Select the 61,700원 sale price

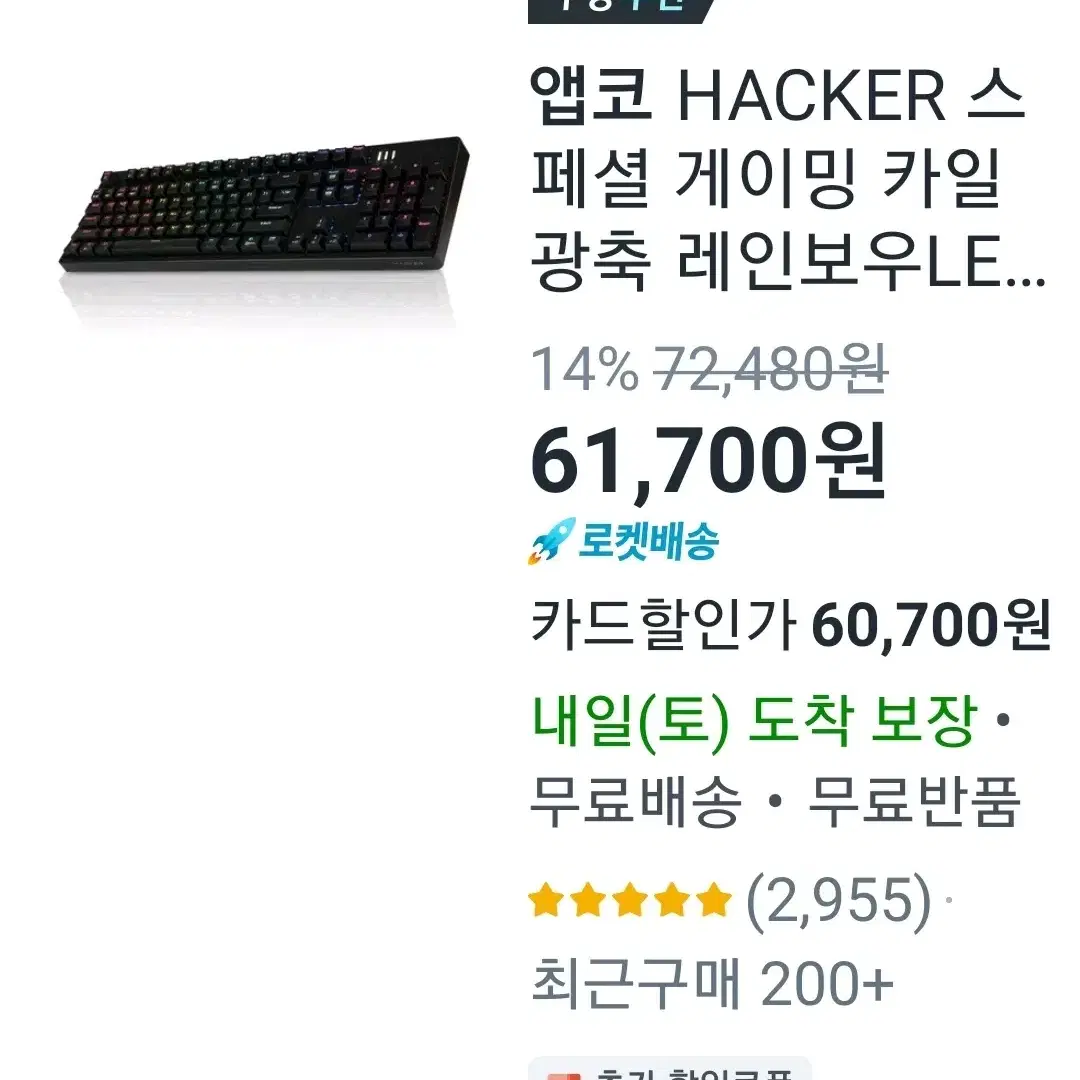pos(708,461)
